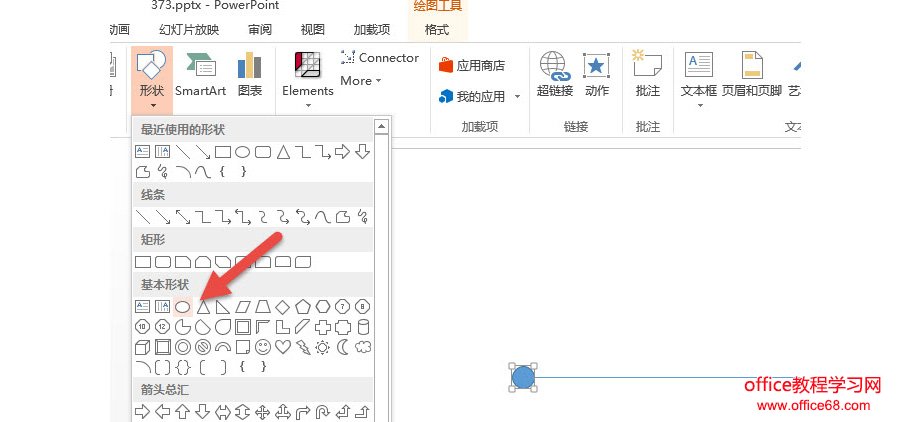Select the lightning bolt shape
900x422 pixels.
click(303, 347)
